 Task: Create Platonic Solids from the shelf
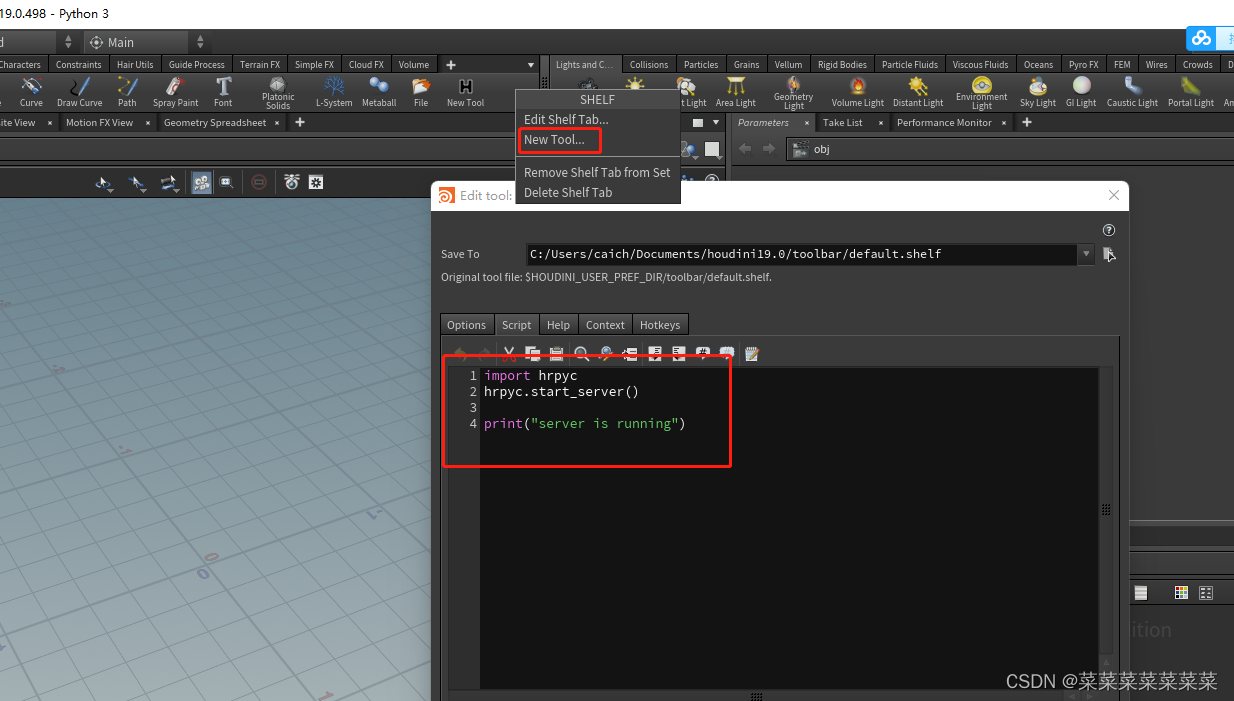click(278, 93)
